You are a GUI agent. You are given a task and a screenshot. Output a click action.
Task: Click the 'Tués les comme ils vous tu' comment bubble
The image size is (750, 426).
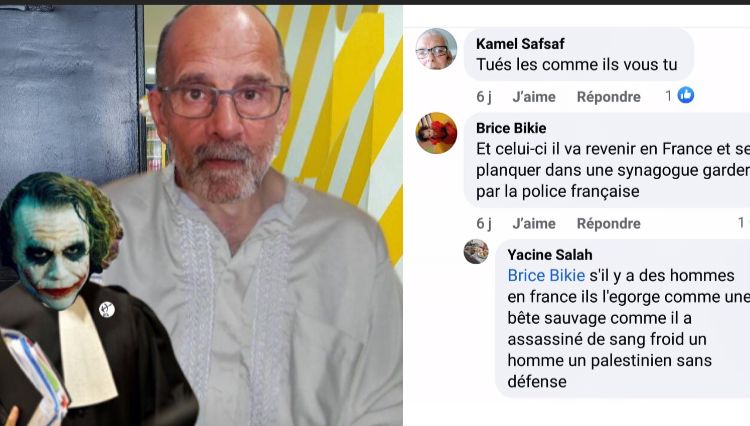[x=579, y=55]
